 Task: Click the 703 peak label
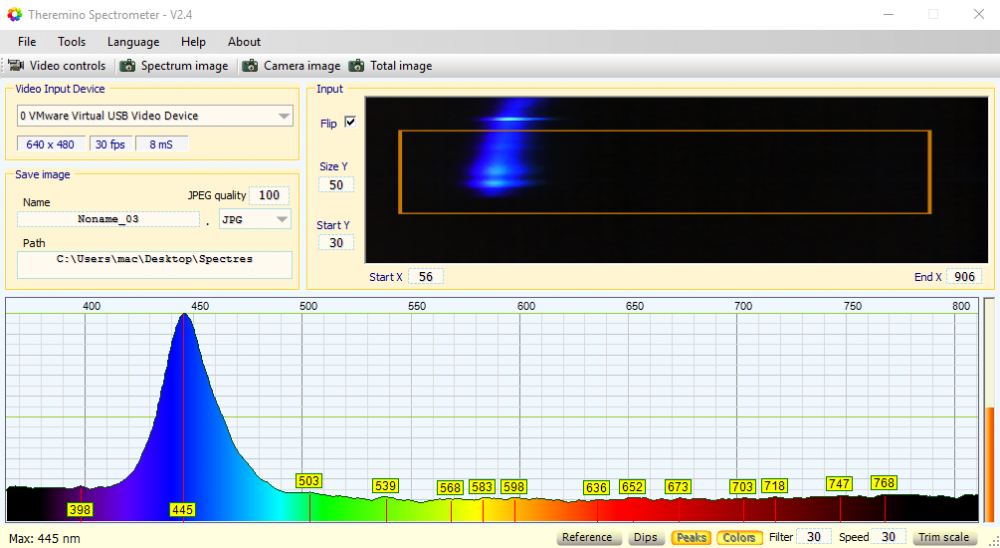tap(742, 487)
